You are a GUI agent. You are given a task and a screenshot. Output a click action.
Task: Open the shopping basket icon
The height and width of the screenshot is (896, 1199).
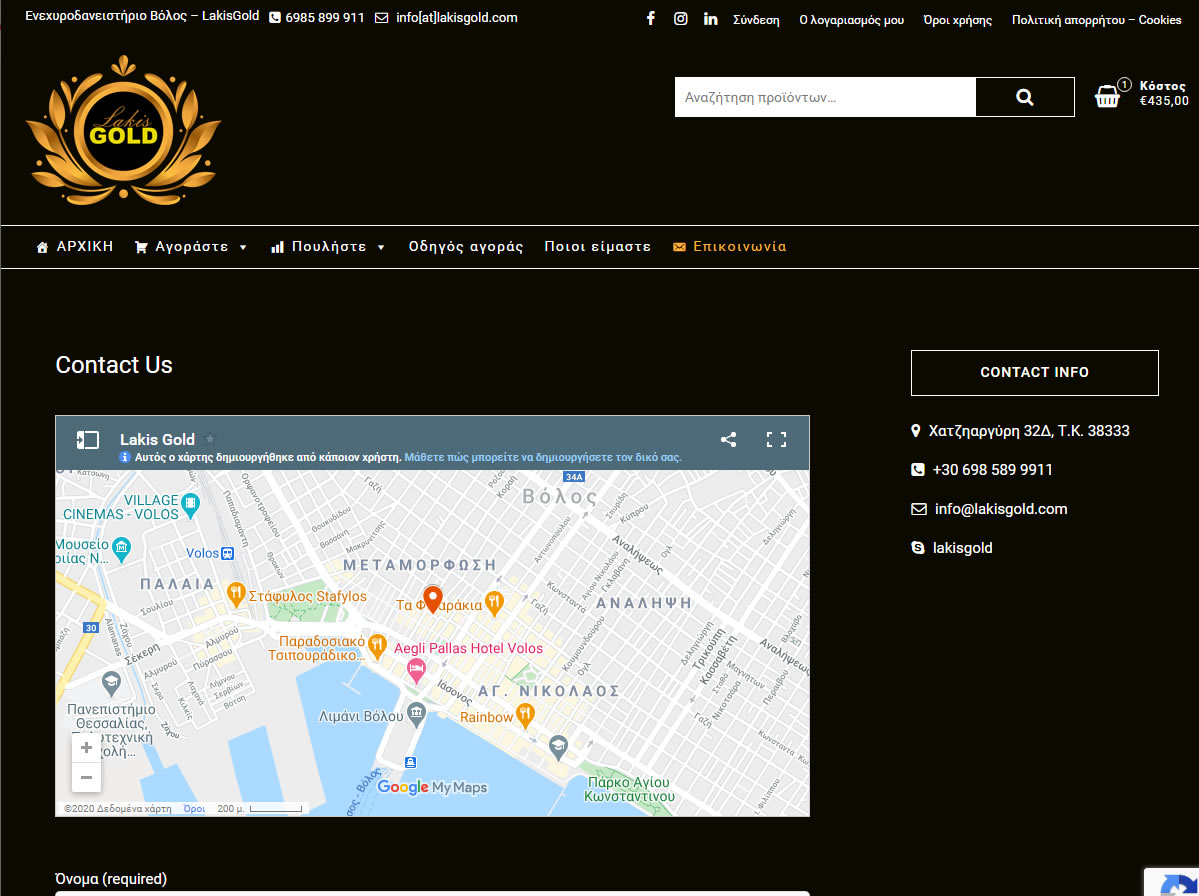pyautogui.click(x=1106, y=96)
